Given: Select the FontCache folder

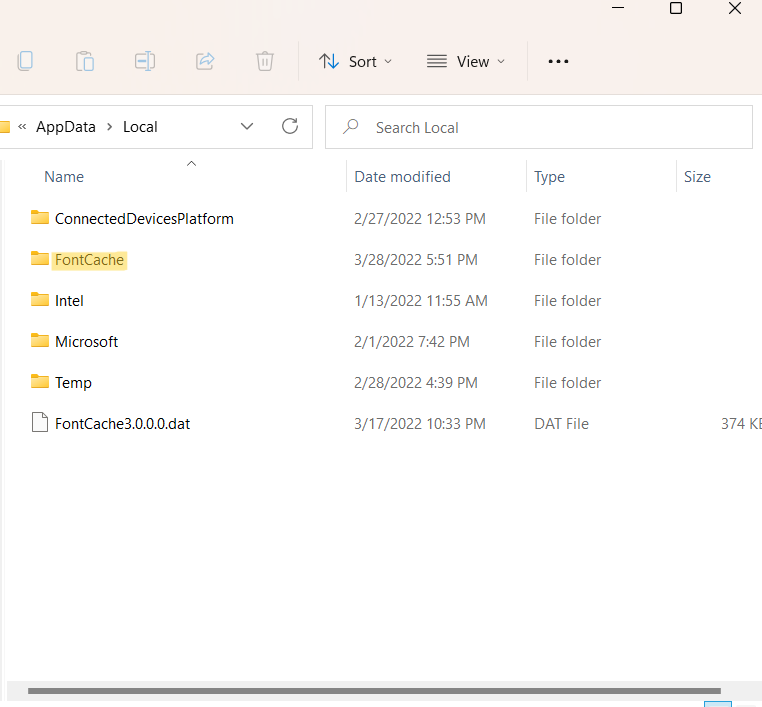Looking at the screenshot, I should [89, 260].
